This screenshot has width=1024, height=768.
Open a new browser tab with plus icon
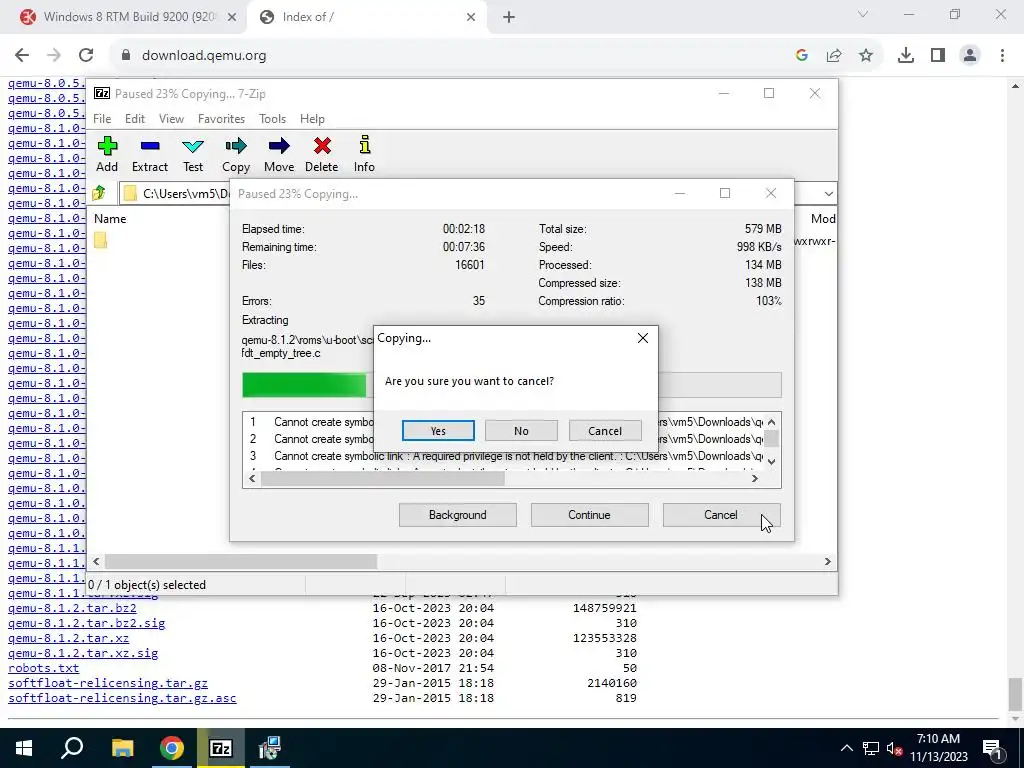tap(509, 18)
